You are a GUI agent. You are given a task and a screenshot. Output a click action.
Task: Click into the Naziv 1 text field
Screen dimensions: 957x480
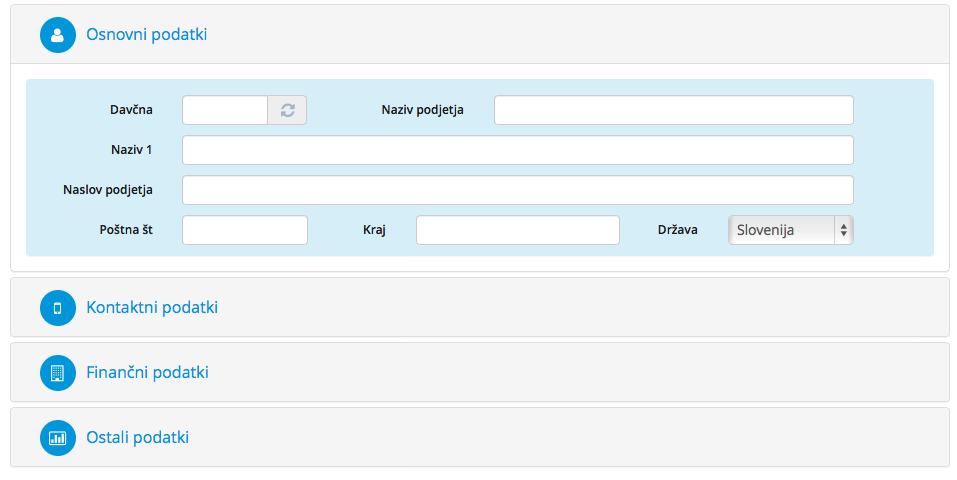pyautogui.click(x=518, y=150)
